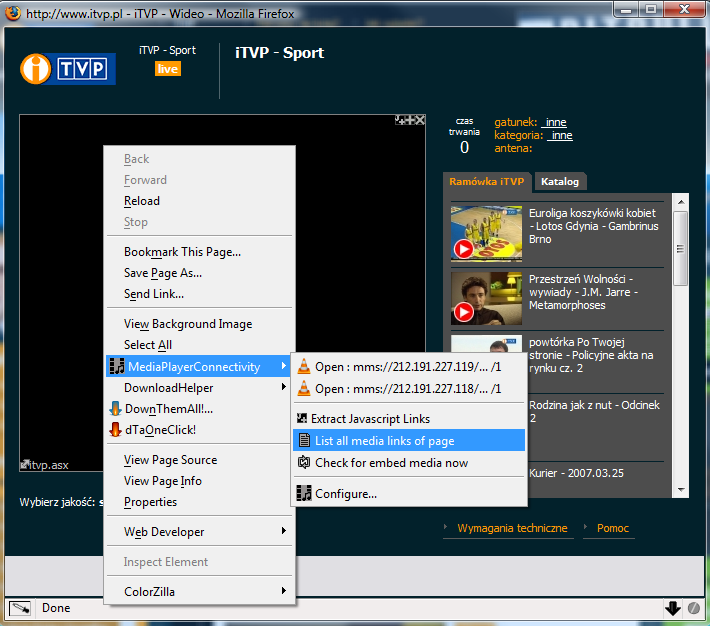Click the DownThemAll! arrow icon
Image resolution: width=710 pixels, height=626 pixels.
pos(116,409)
